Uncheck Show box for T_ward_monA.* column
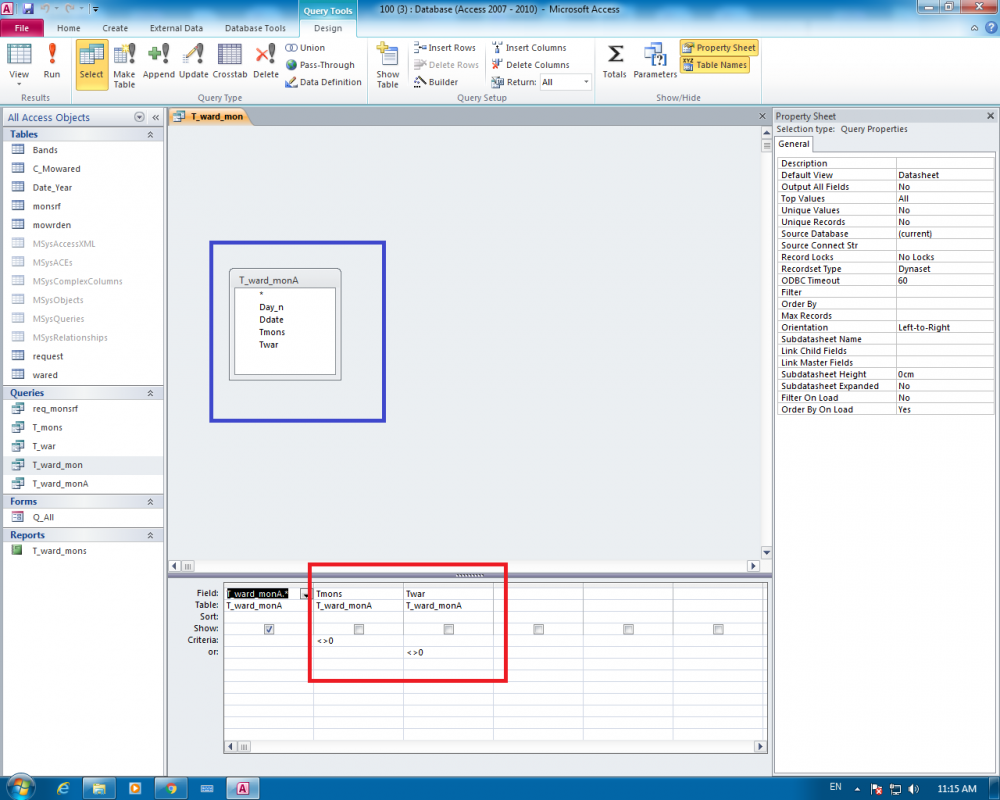The image size is (1000, 800). [269, 630]
